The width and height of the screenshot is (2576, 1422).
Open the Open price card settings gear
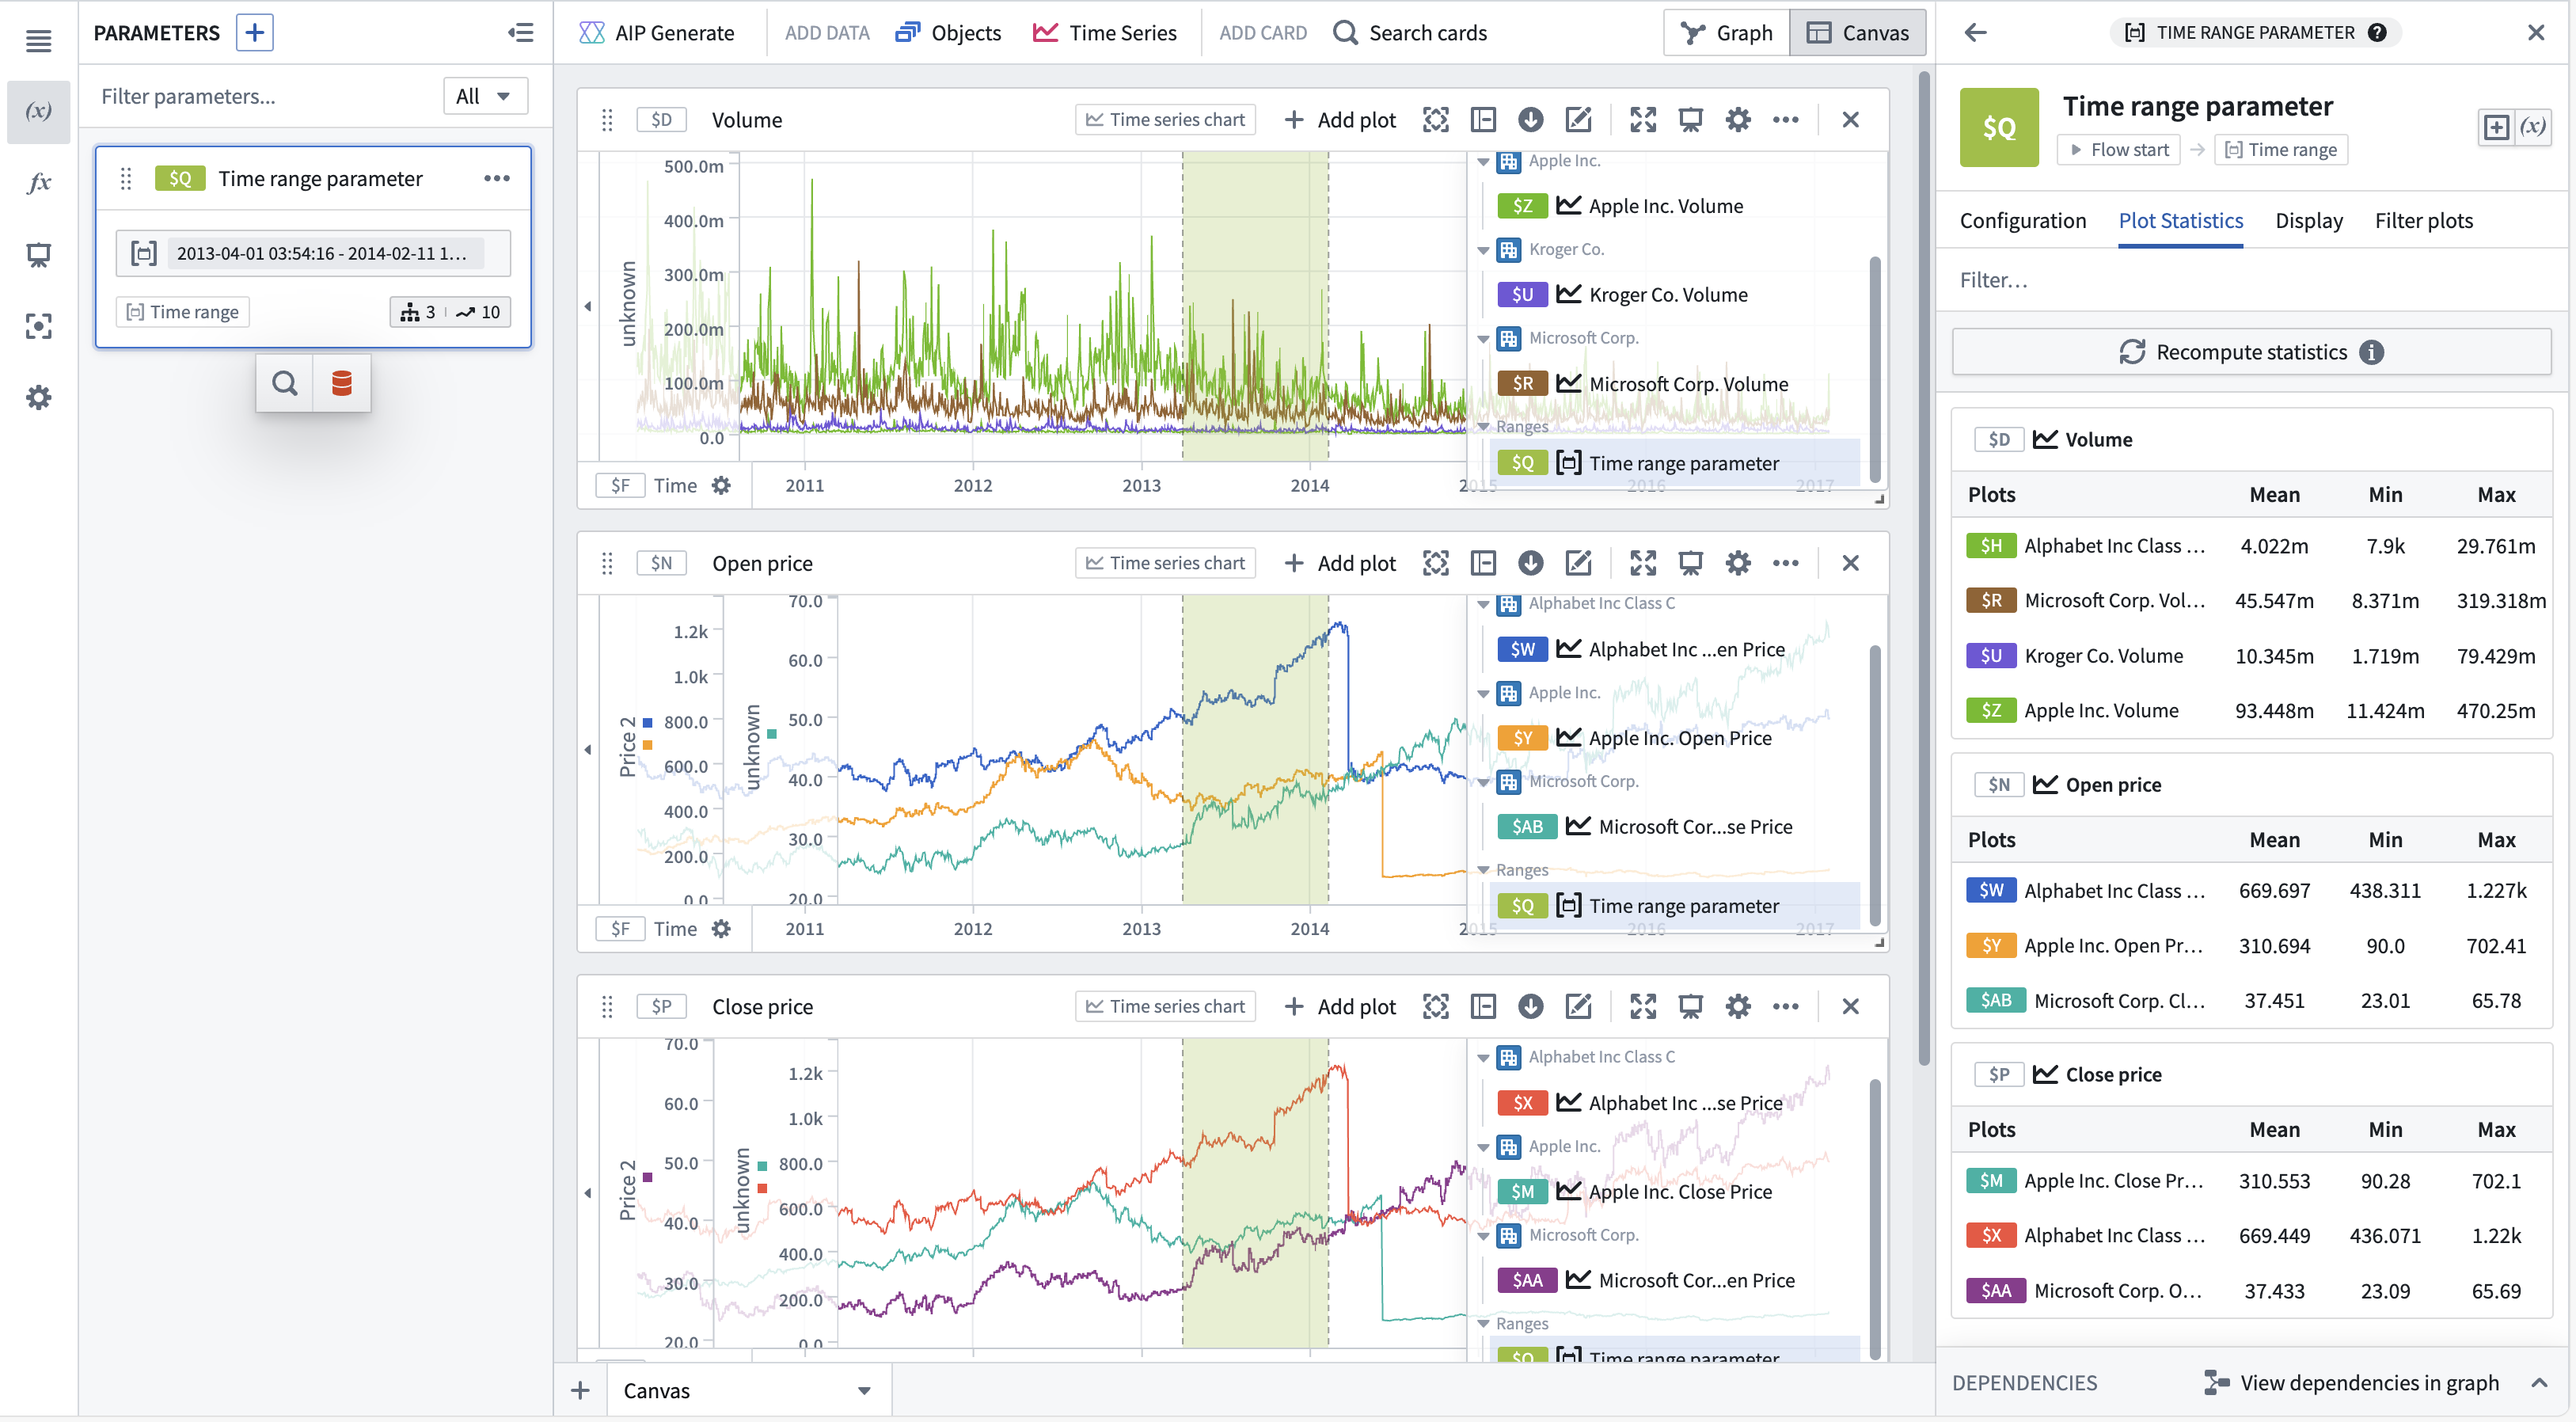(1738, 563)
